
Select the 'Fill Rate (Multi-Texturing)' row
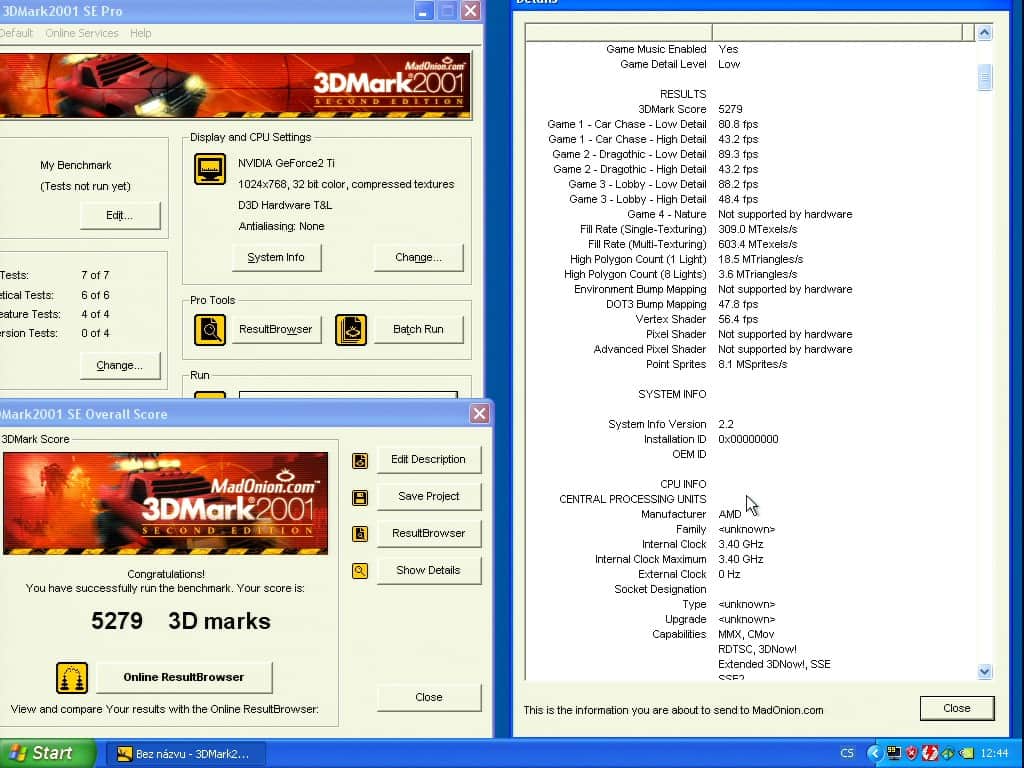748,244
